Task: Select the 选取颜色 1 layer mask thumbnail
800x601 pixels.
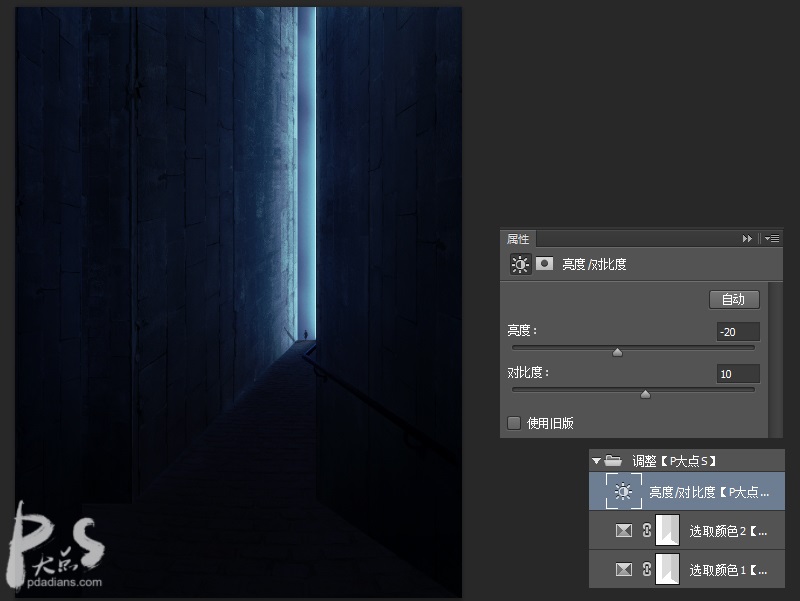Action: 667,569
